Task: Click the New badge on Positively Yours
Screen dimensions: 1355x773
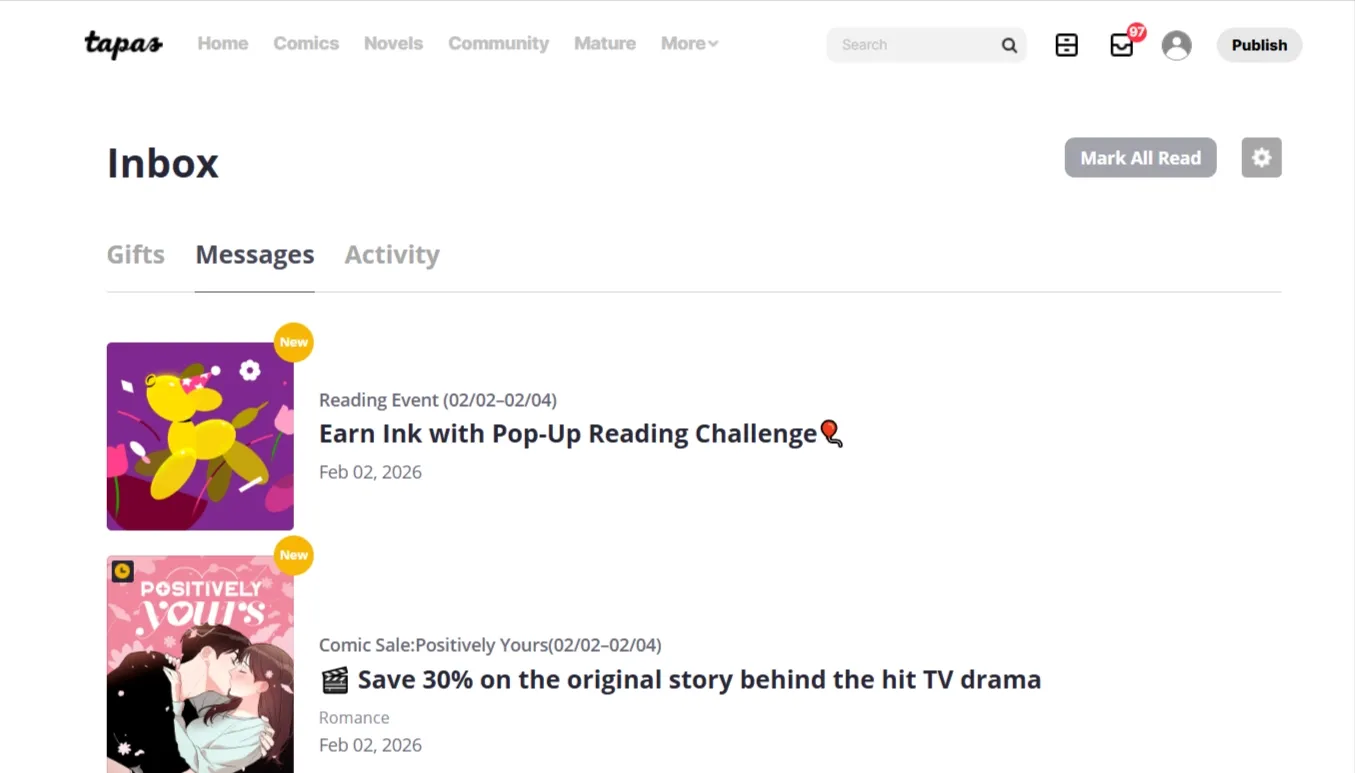Action: point(294,555)
